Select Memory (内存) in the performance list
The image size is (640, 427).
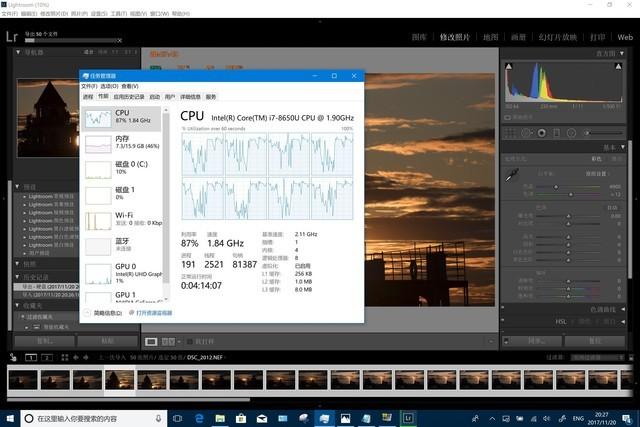(122, 142)
